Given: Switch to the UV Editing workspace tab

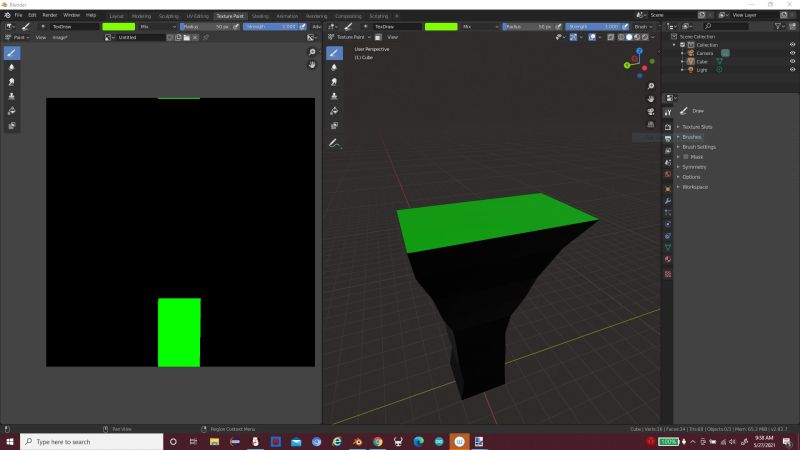Looking at the screenshot, I should [x=197, y=16].
